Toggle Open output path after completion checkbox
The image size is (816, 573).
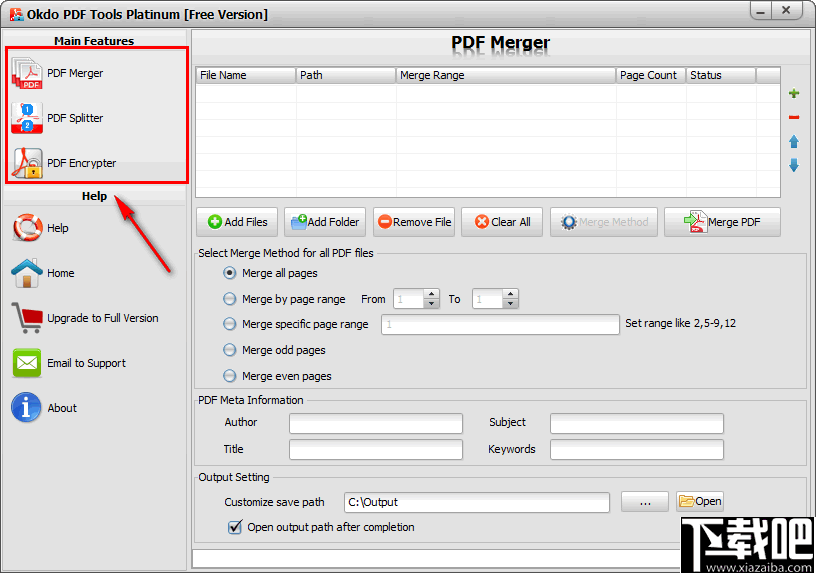click(x=235, y=527)
